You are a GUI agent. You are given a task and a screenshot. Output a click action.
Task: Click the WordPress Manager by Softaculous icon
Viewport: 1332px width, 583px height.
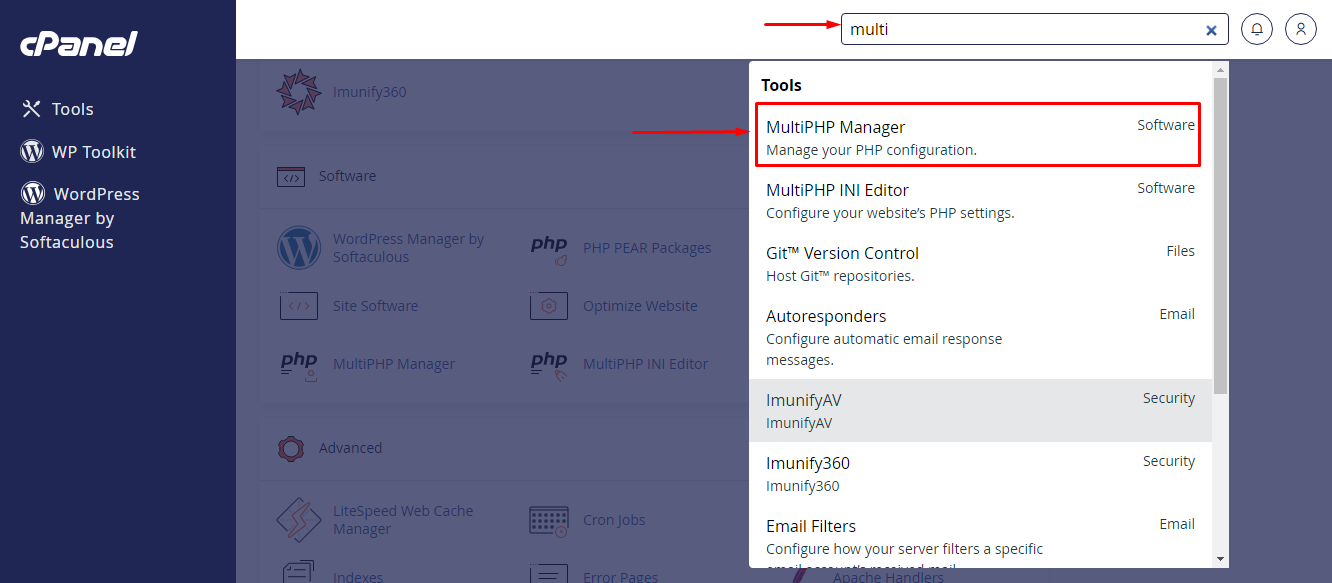click(x=298, y=248)
